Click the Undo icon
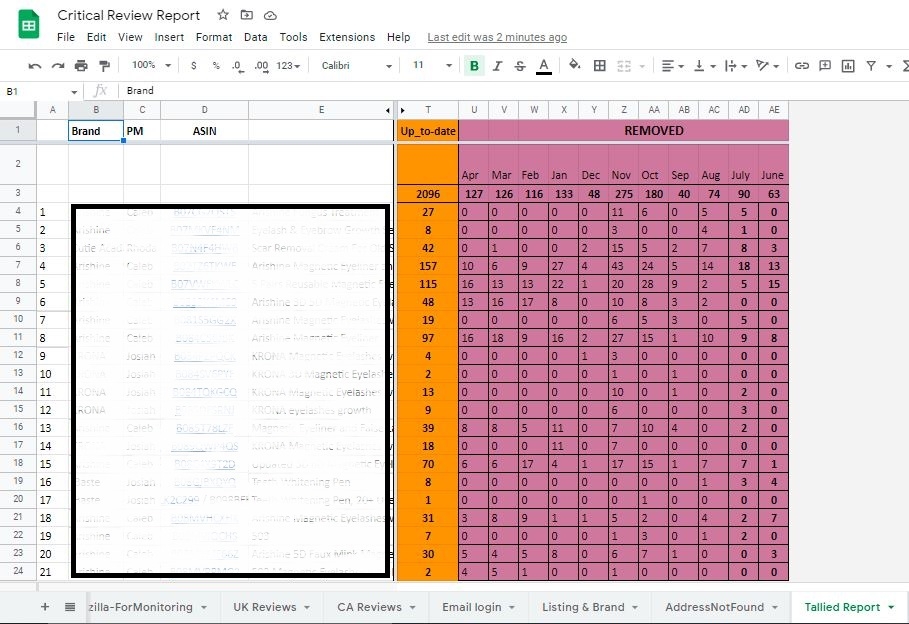Image resolution: width=909 pixels, height=624 pixels. click(x=35, y=66)
